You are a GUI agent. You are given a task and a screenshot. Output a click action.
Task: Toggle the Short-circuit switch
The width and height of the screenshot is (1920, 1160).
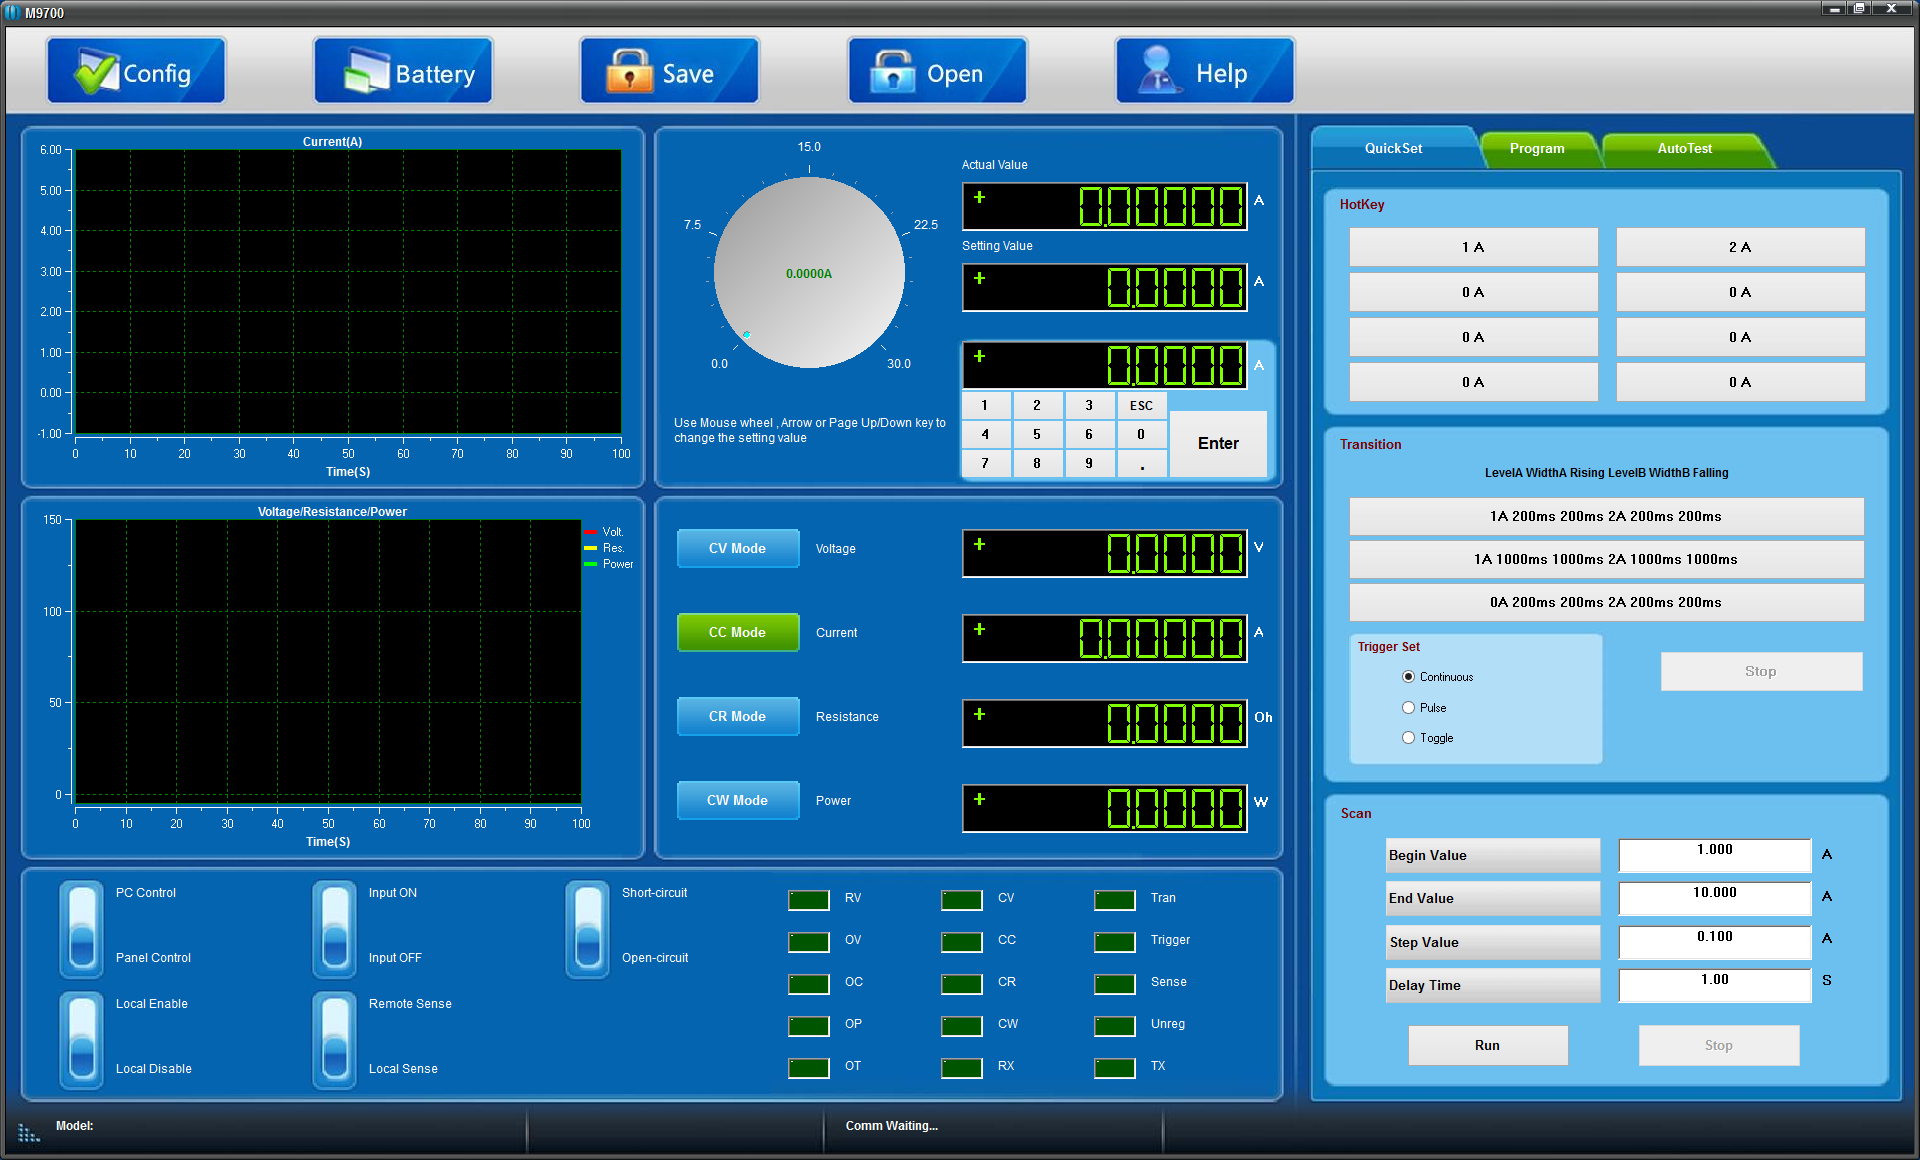(x=587, y=929)
